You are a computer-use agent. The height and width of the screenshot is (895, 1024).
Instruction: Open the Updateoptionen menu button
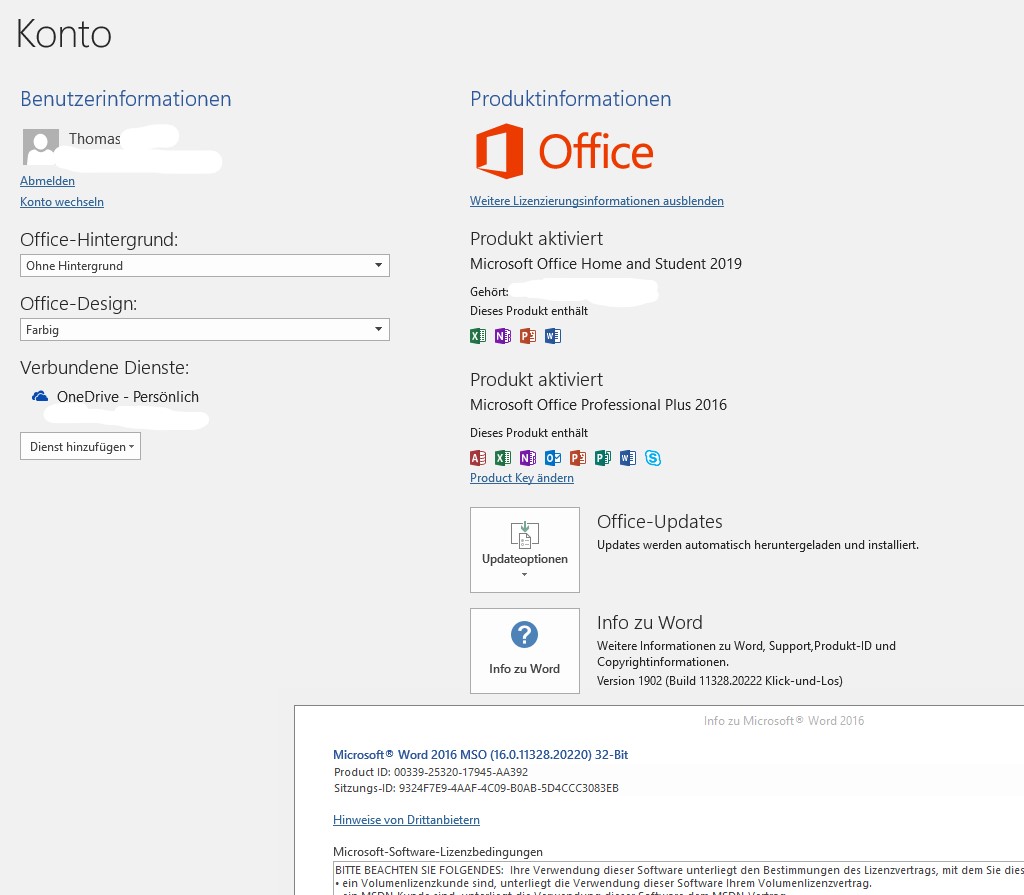click(525, 550)
